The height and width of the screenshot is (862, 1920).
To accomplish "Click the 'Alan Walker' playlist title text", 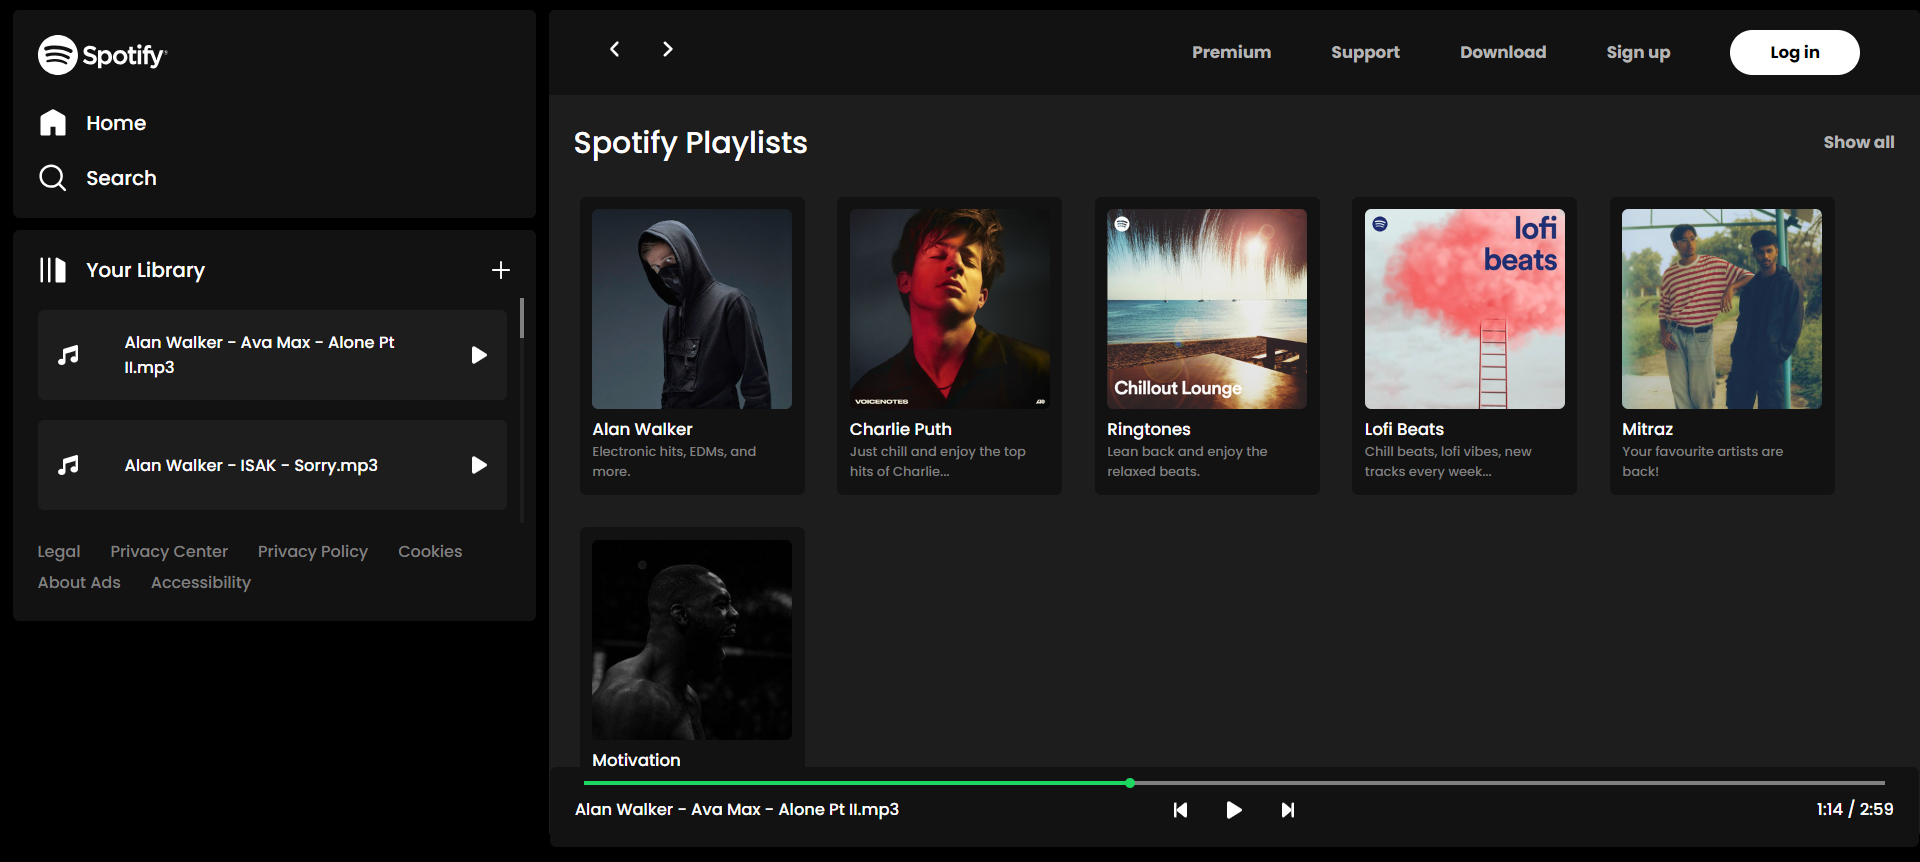I will click(x=642, y=429).
